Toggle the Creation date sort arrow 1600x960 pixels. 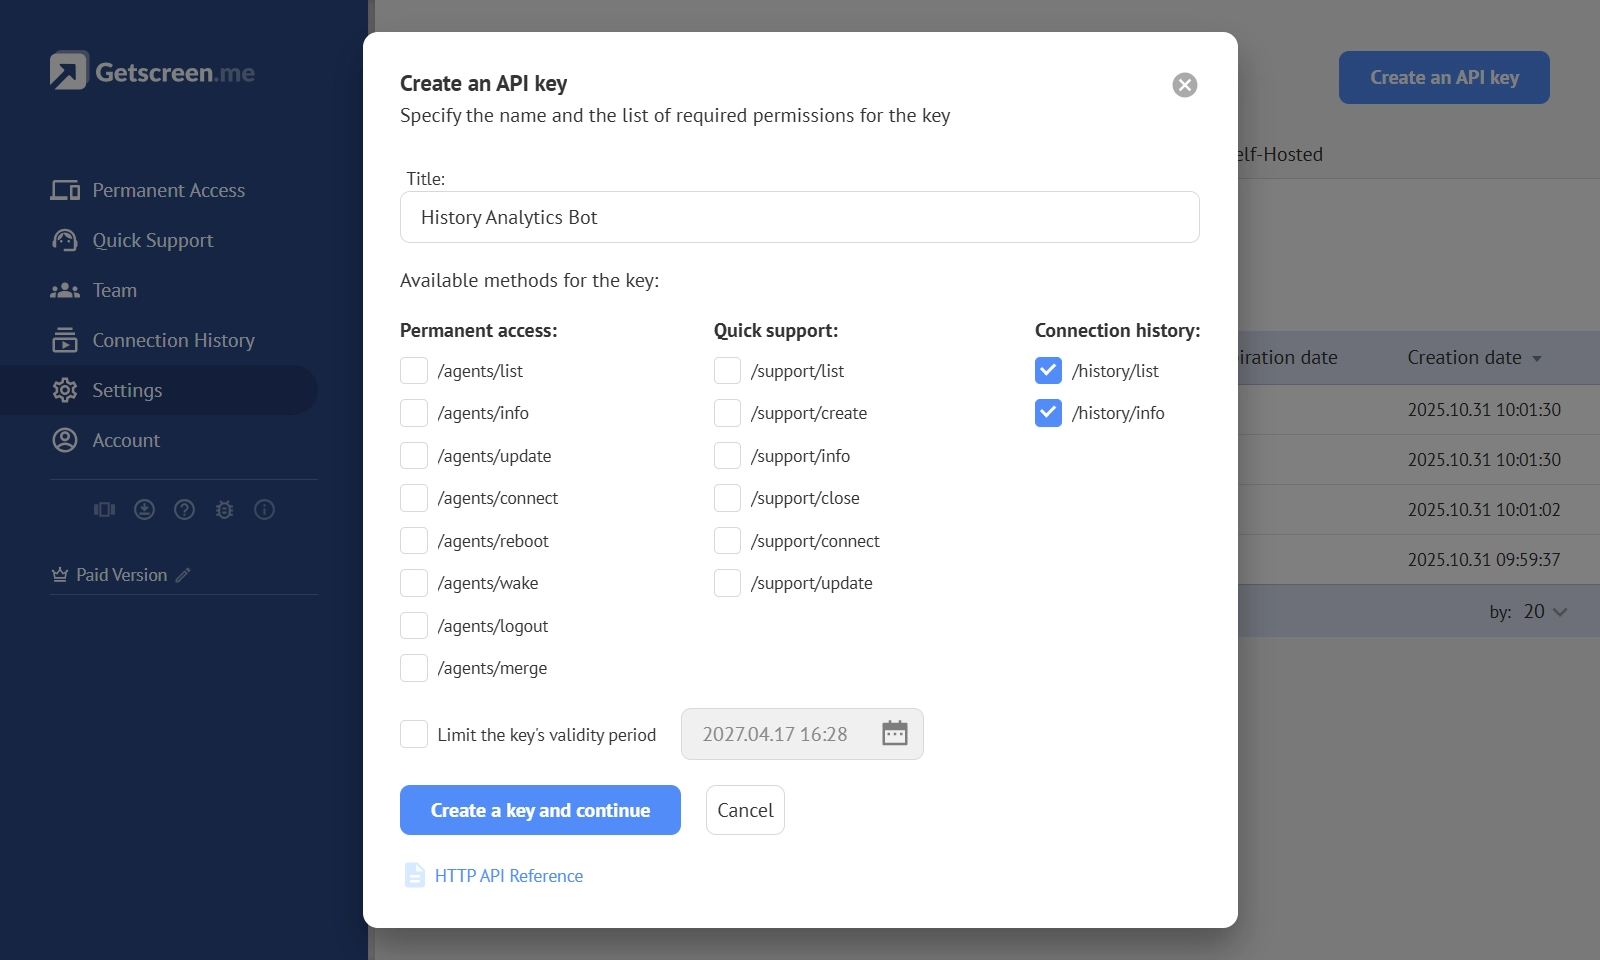pos(1537,359)
